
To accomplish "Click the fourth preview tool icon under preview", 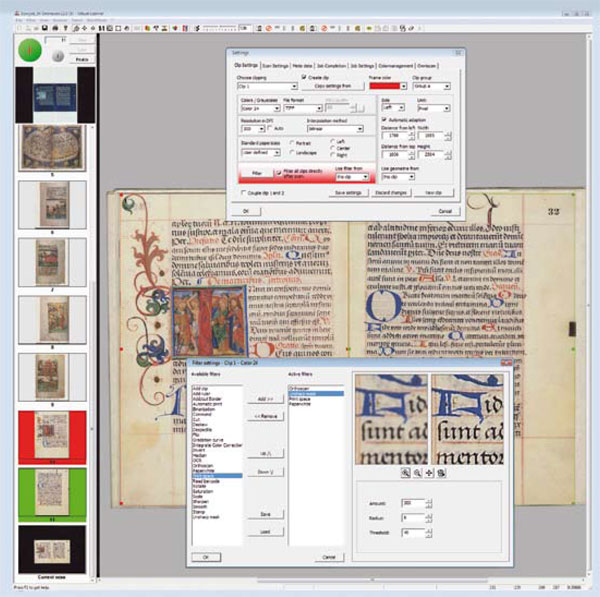I will 441,473.
